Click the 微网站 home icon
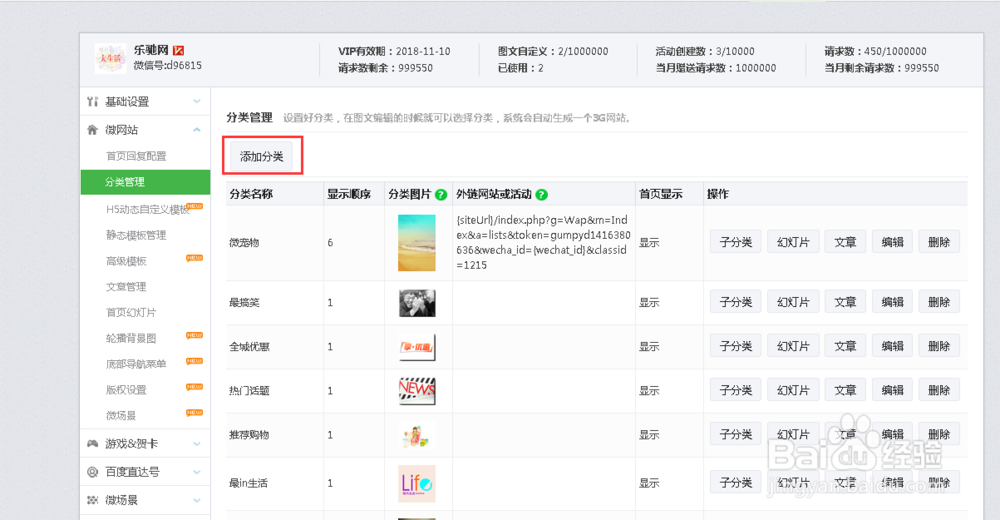Viewport: 1000px width, 520px height. [x=93, y=130]
